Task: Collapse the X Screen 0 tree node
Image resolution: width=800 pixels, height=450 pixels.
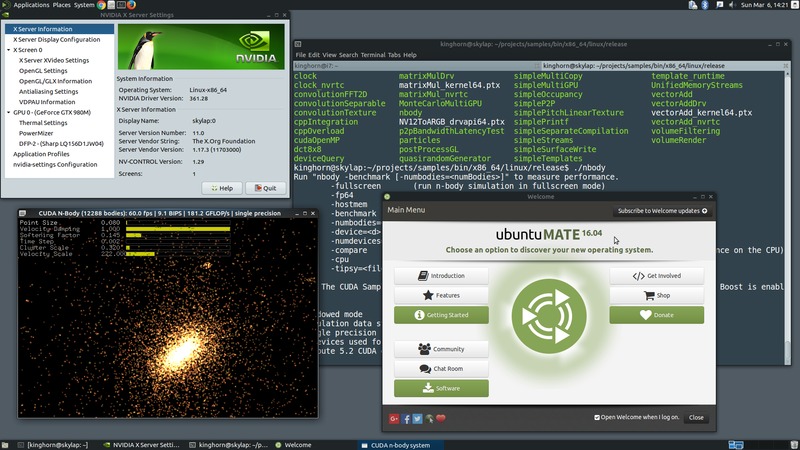Action: (9, 49)
